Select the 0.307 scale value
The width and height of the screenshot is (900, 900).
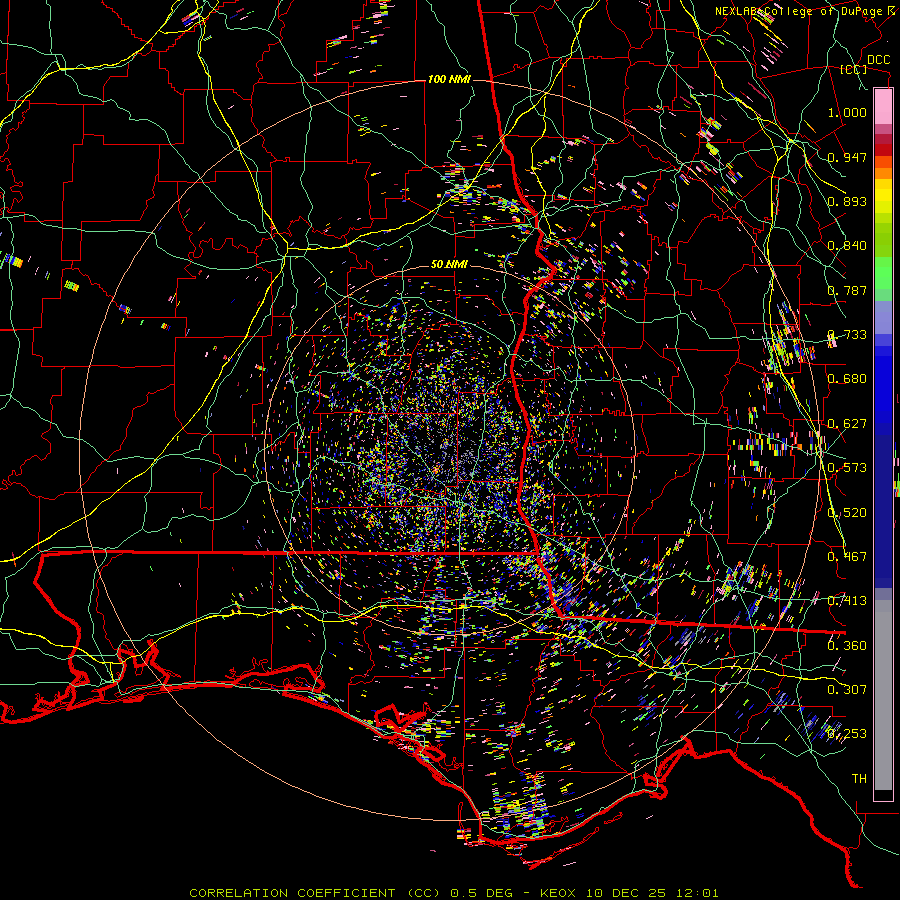847,690
